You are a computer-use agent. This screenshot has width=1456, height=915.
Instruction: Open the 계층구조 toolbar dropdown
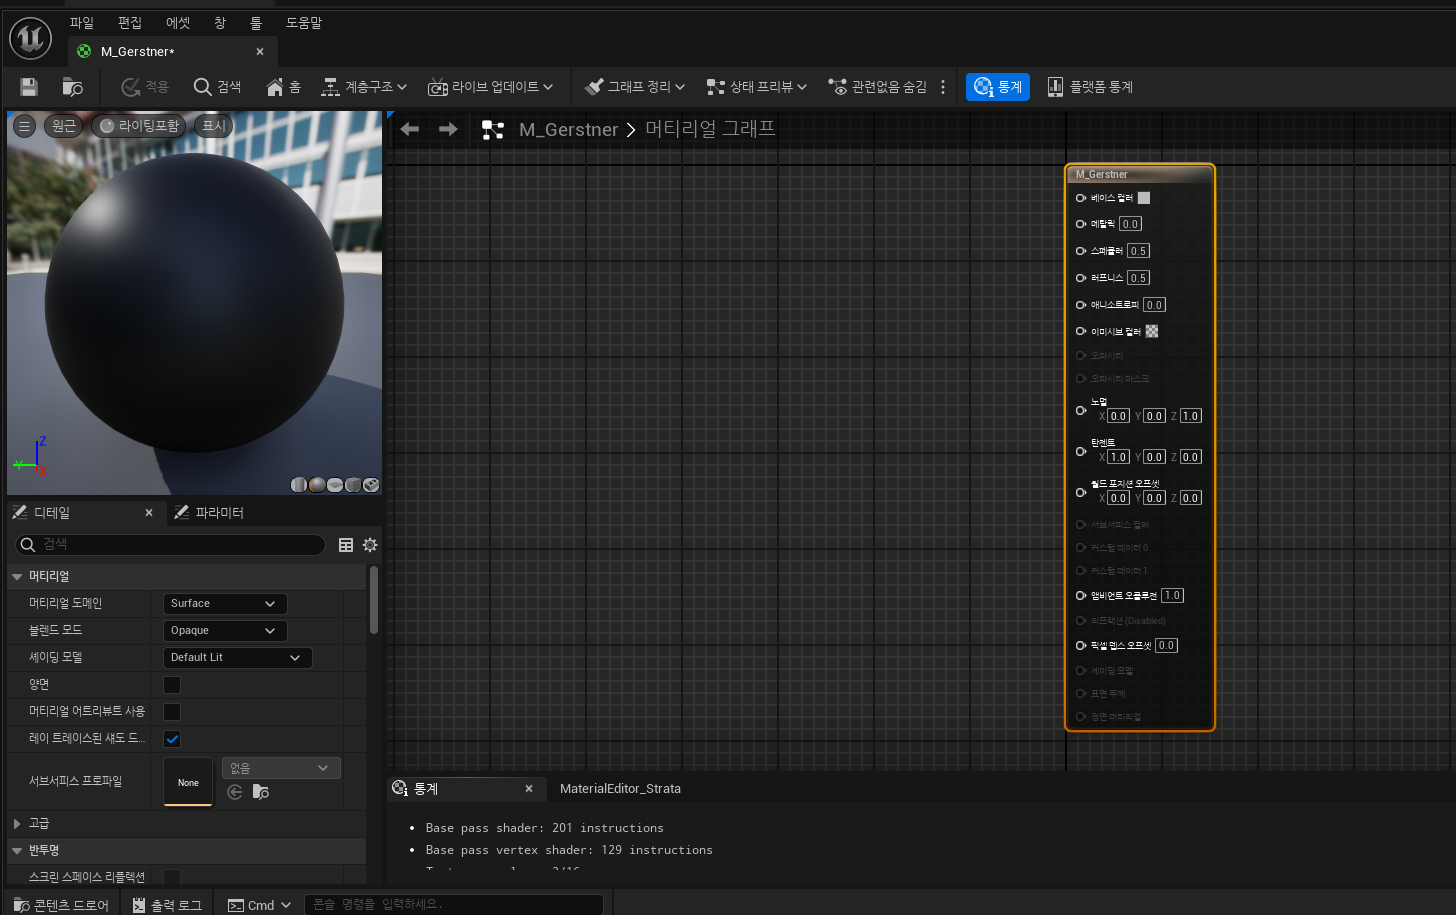[x=363, y=87]
